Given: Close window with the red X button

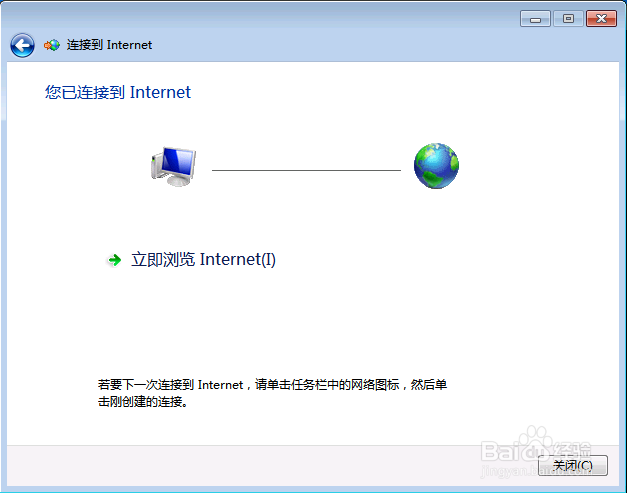Looking at the screenshot, I should tap(601, 19).
